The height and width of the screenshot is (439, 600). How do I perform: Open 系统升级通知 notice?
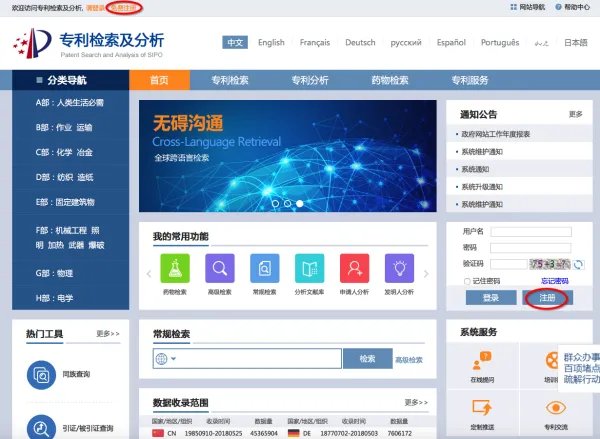(482, 187)
